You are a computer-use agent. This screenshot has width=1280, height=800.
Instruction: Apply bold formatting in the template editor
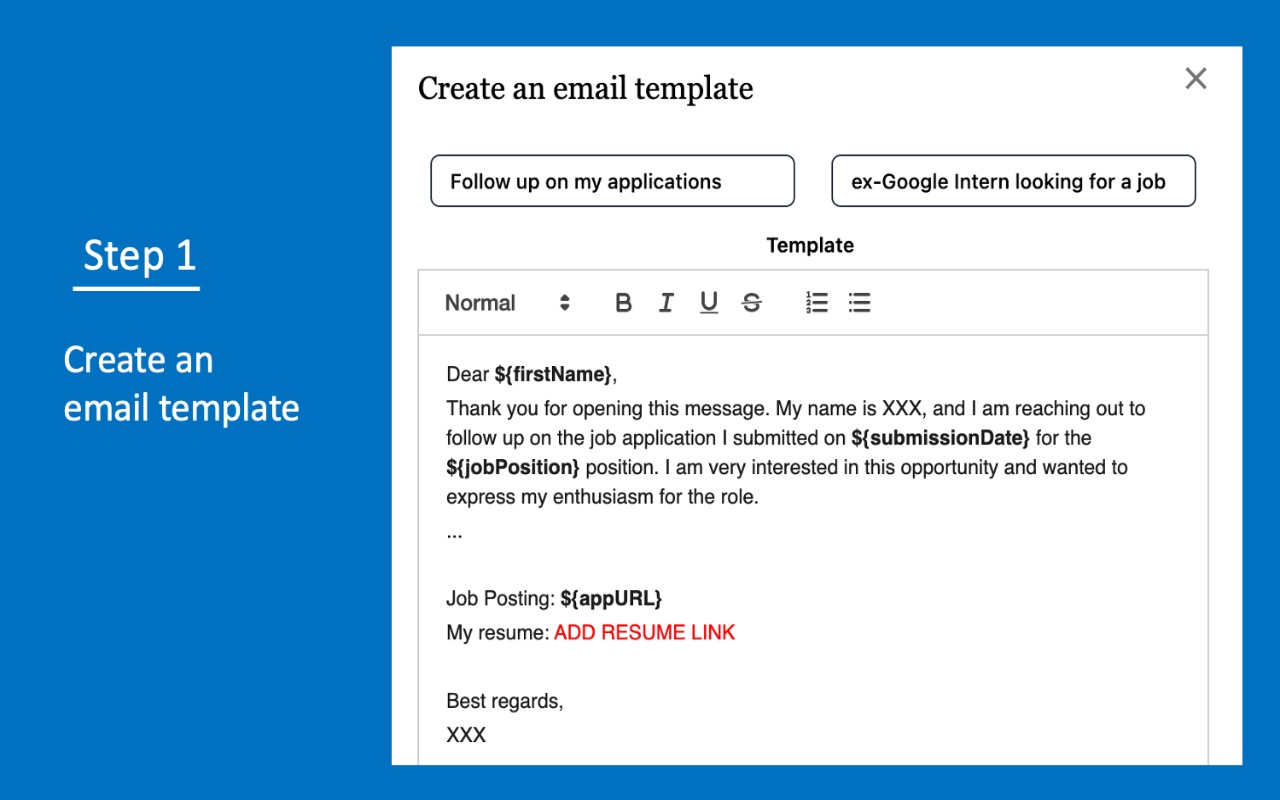pyautogui.click(x=623, y=302)
